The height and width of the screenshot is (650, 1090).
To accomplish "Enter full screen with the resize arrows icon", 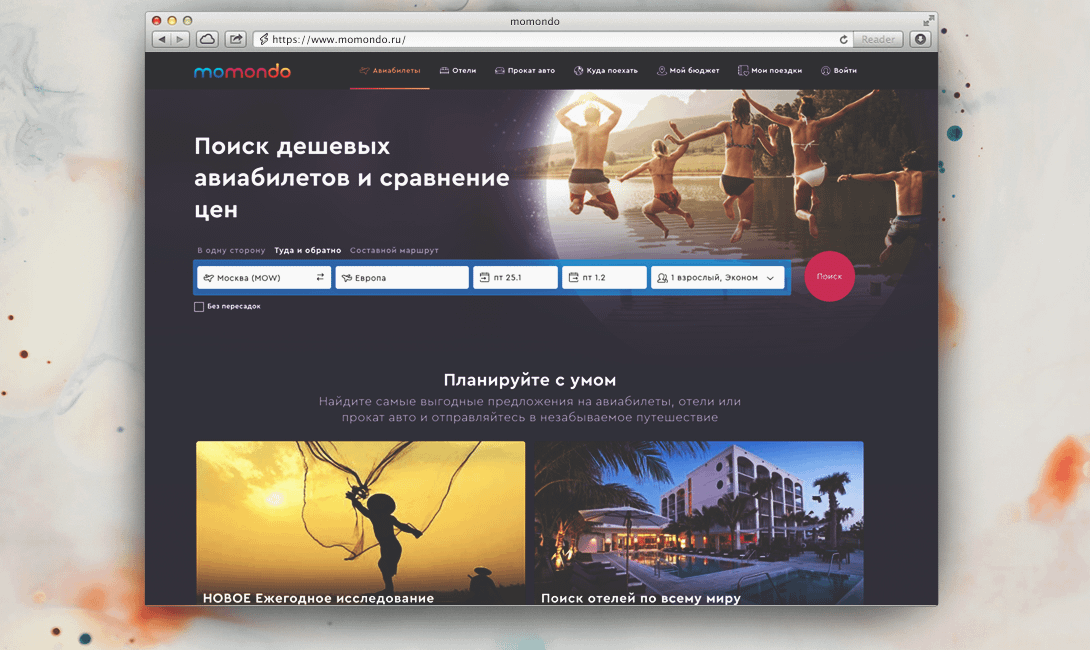I will tap(929, 20).
